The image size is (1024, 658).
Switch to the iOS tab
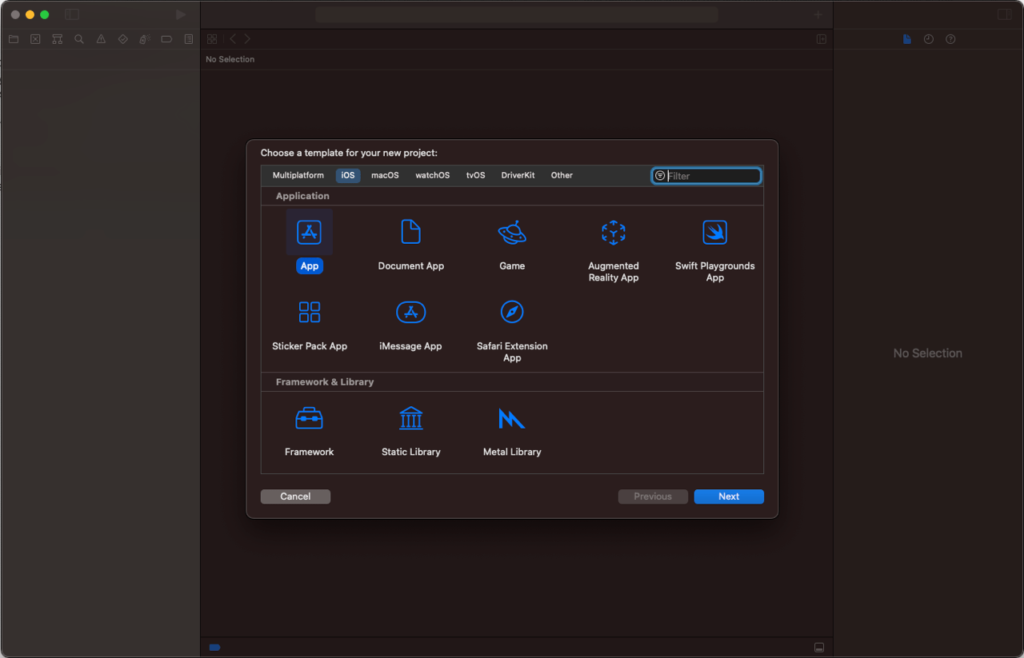[348, 176]
